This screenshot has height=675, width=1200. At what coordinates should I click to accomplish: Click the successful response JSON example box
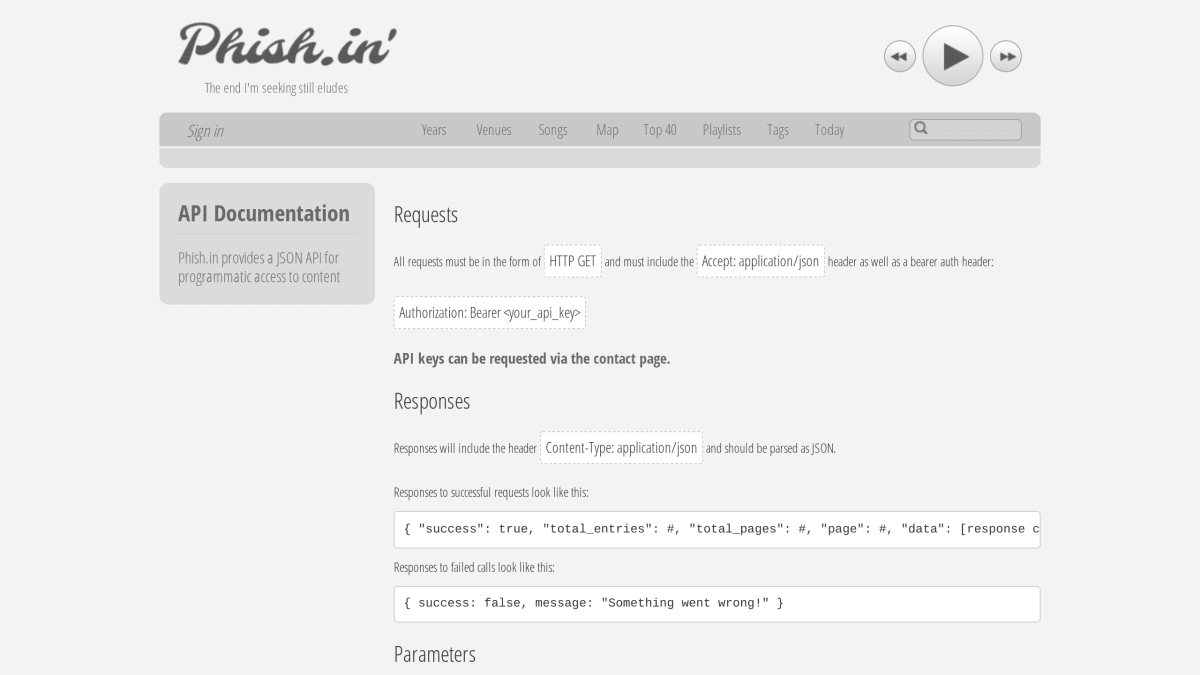click(x=717, y=530)
